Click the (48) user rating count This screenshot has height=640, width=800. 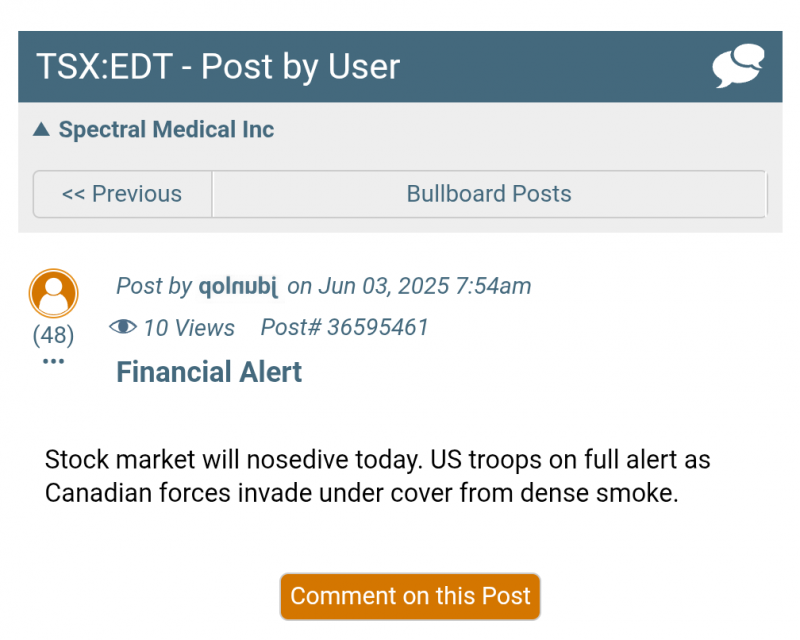54,335
